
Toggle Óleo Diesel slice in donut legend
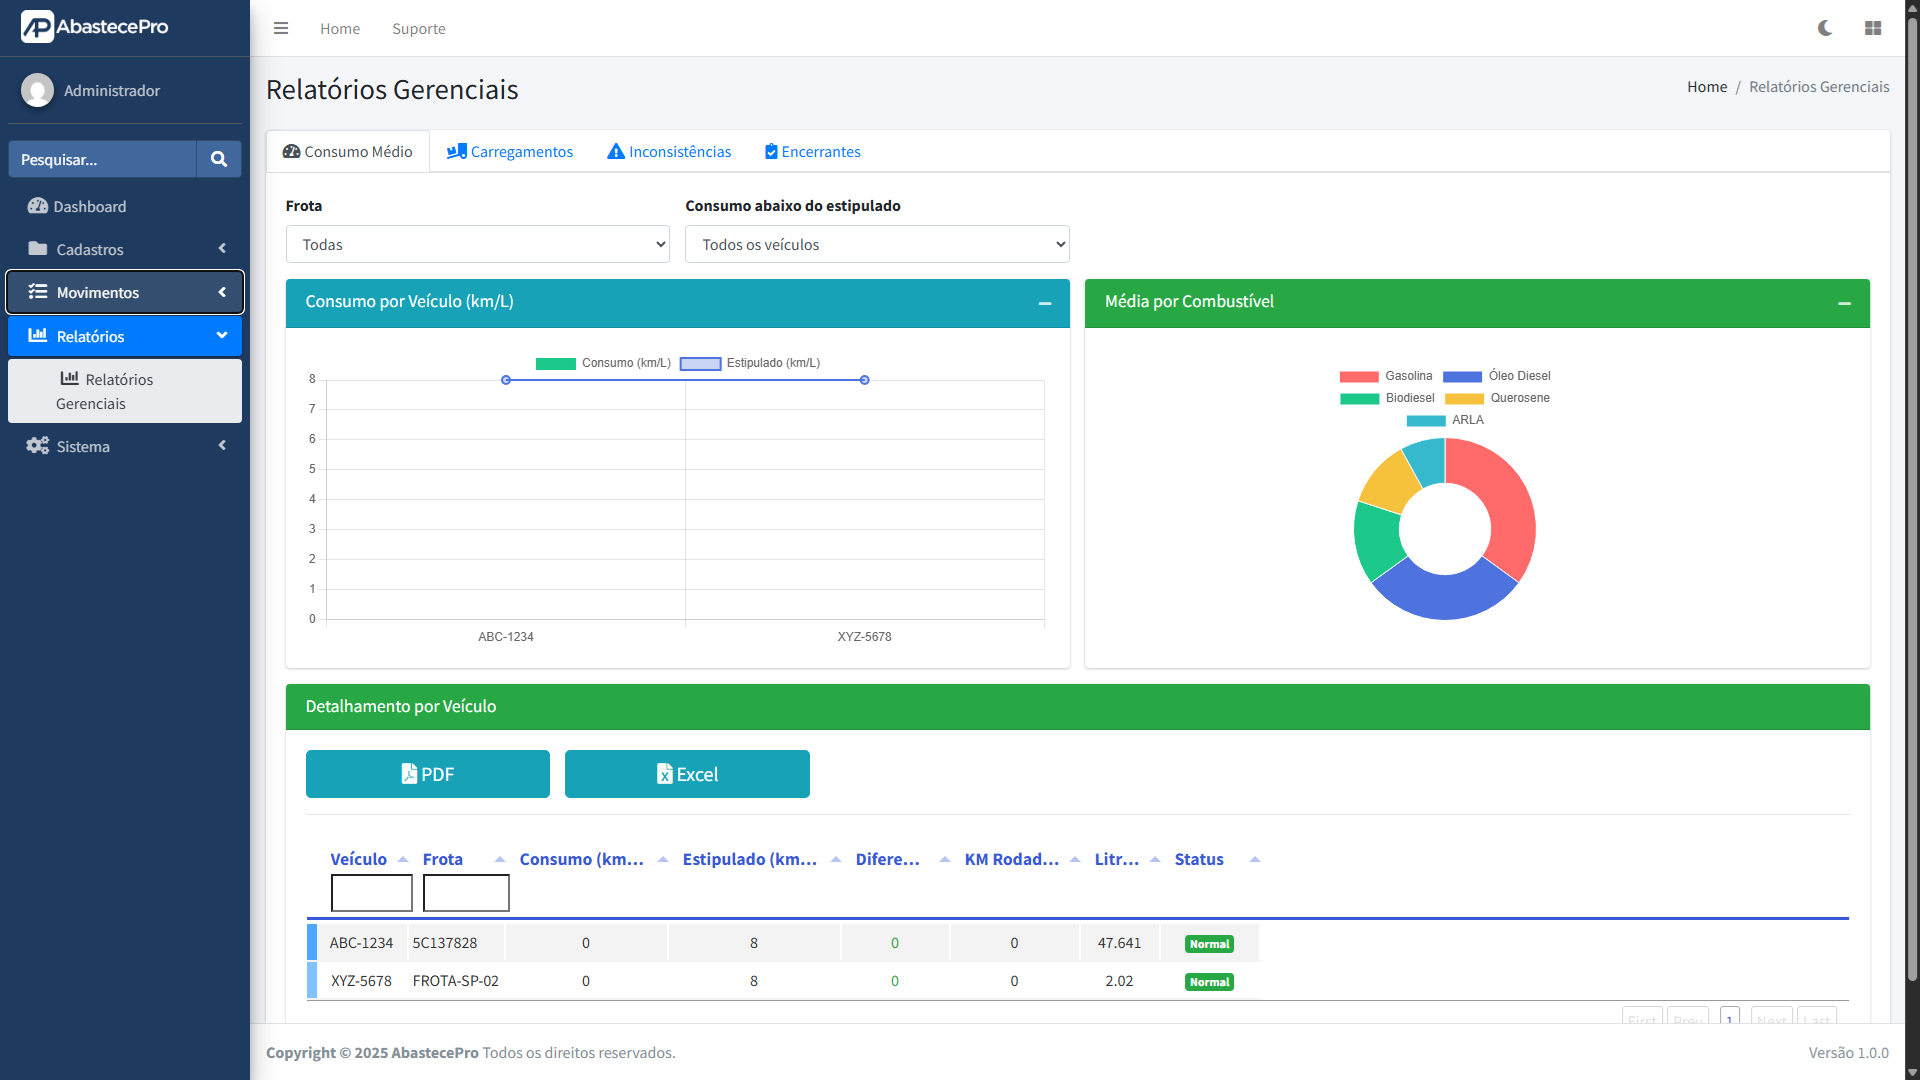point(1497,376)
